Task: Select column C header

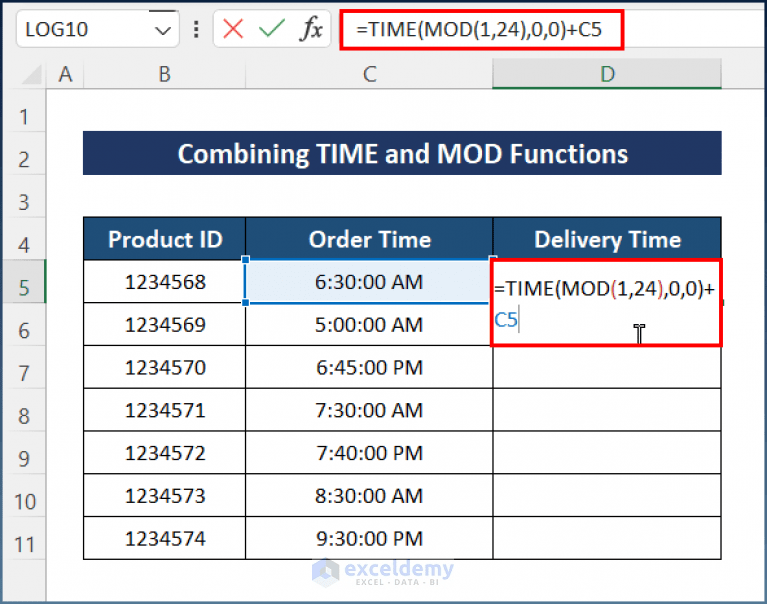Action: [x=369, y=74]
